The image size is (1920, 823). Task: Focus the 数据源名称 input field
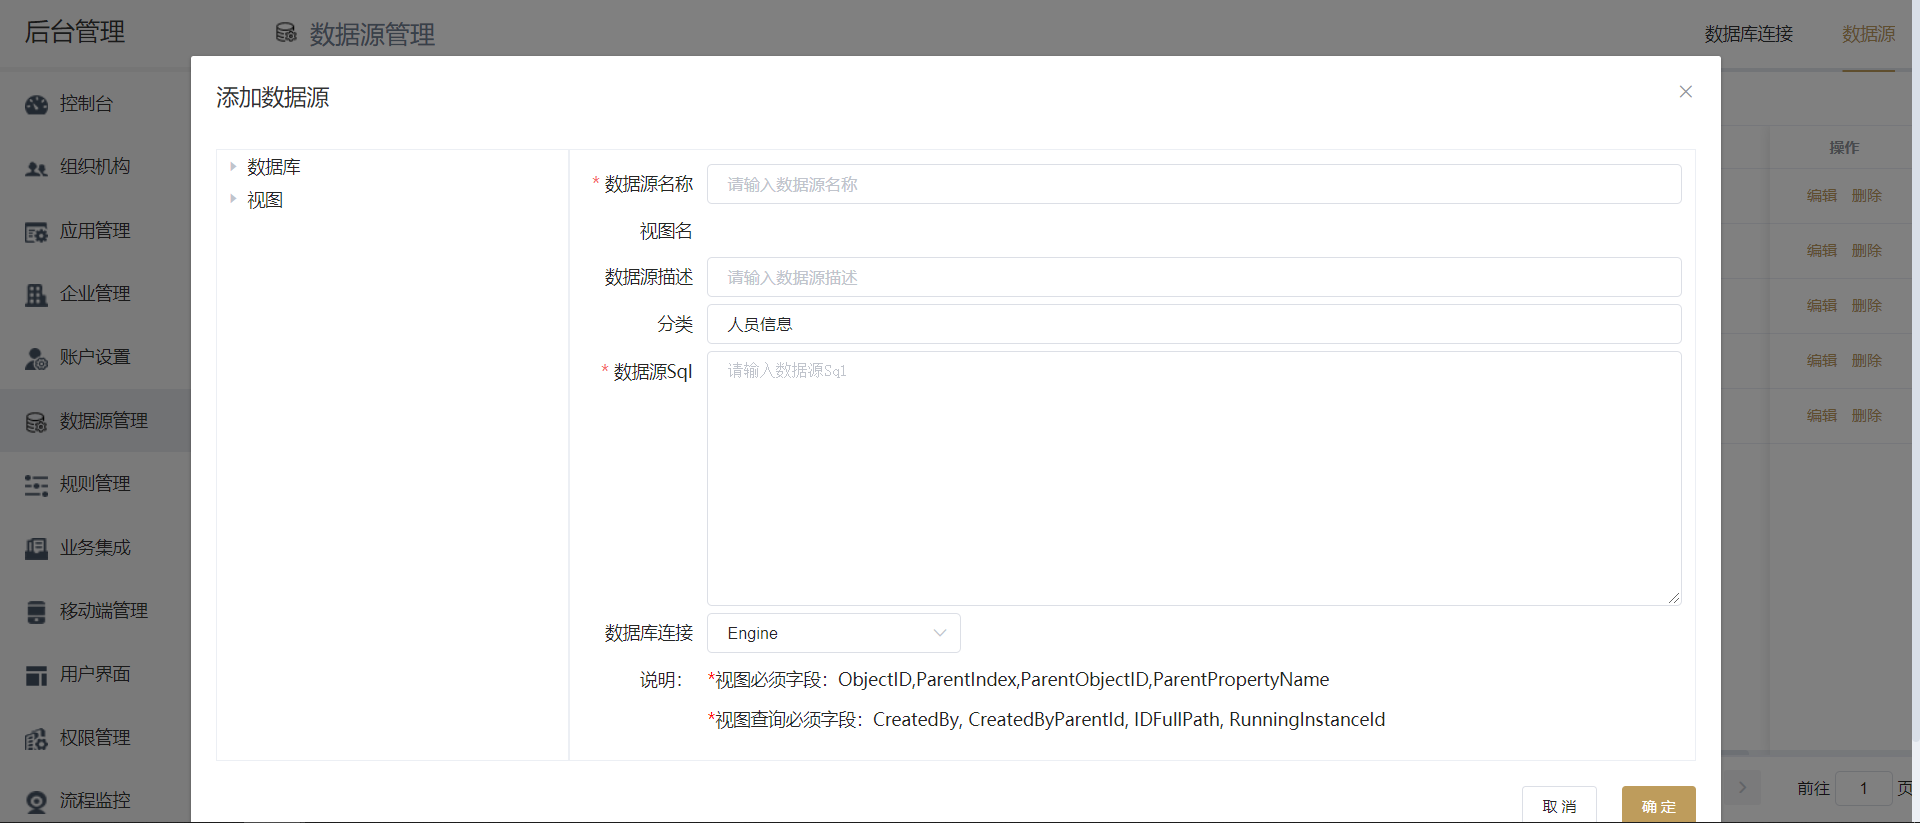click(1194, 184)
